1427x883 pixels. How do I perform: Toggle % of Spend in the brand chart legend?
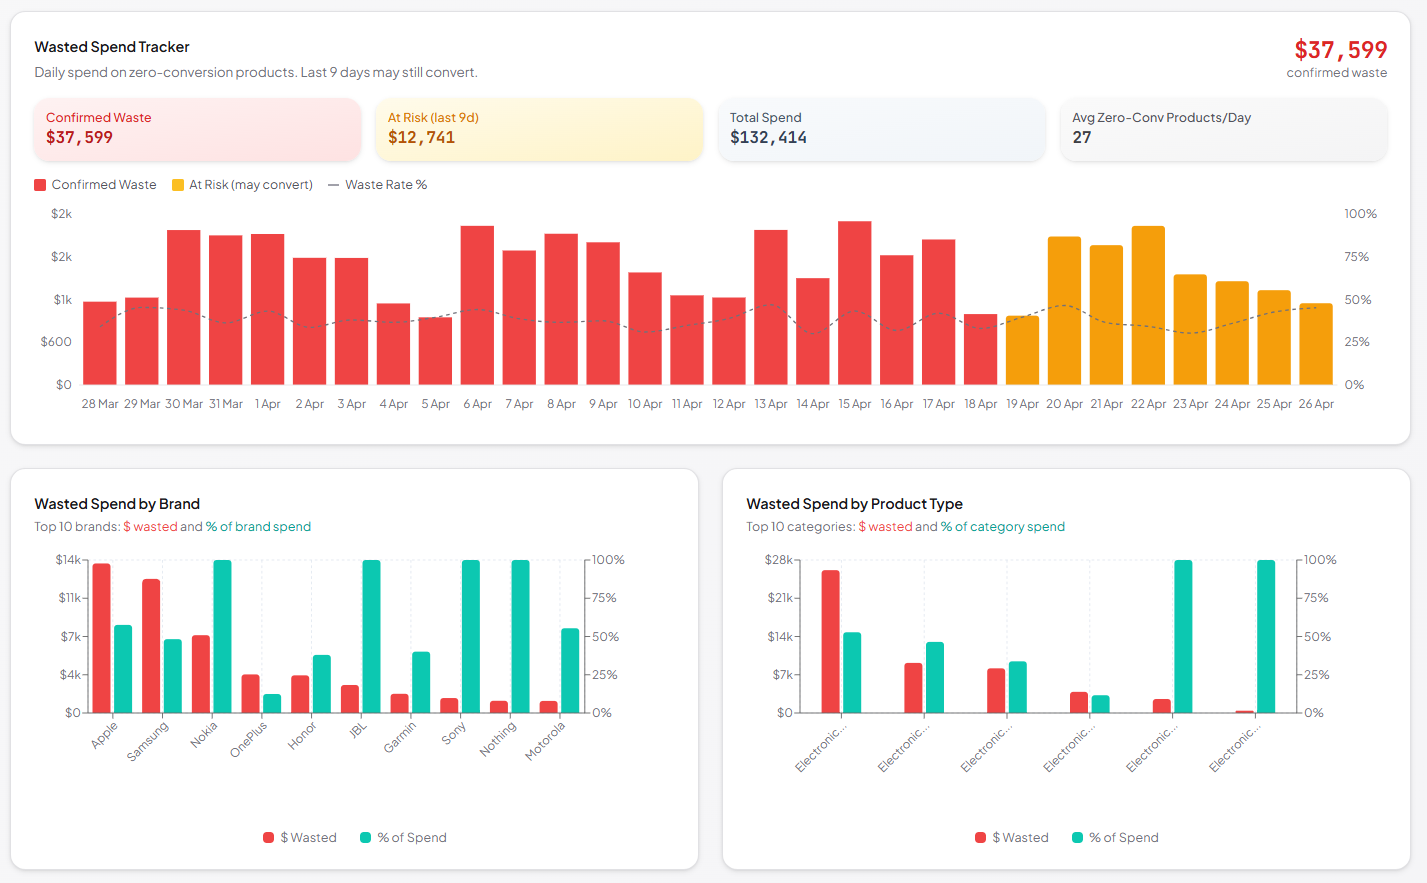pos(403,838)
